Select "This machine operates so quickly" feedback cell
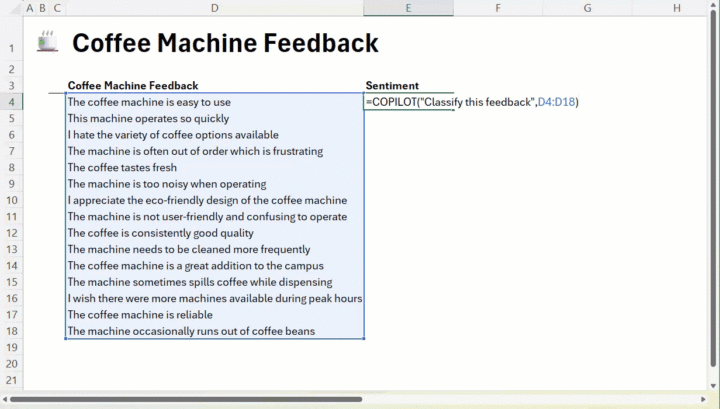The height and width of the screenshot is (409, 720). point(148,118)
